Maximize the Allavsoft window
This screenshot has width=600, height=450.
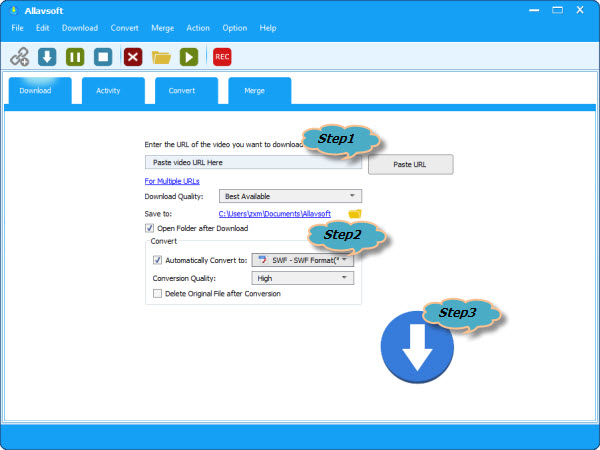click(x=558, y=10)
